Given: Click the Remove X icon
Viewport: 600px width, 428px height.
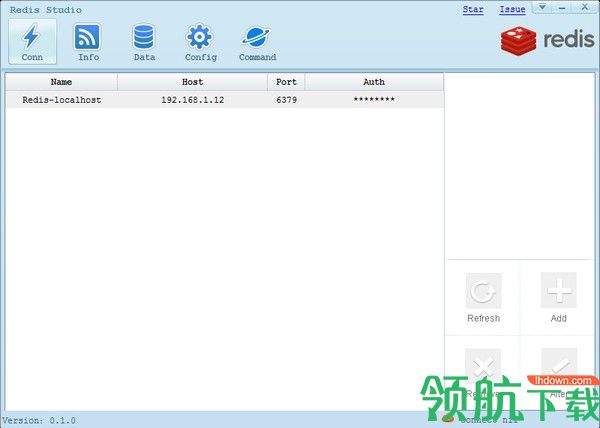Looking at the screenshot, I should tap(483, 365).
